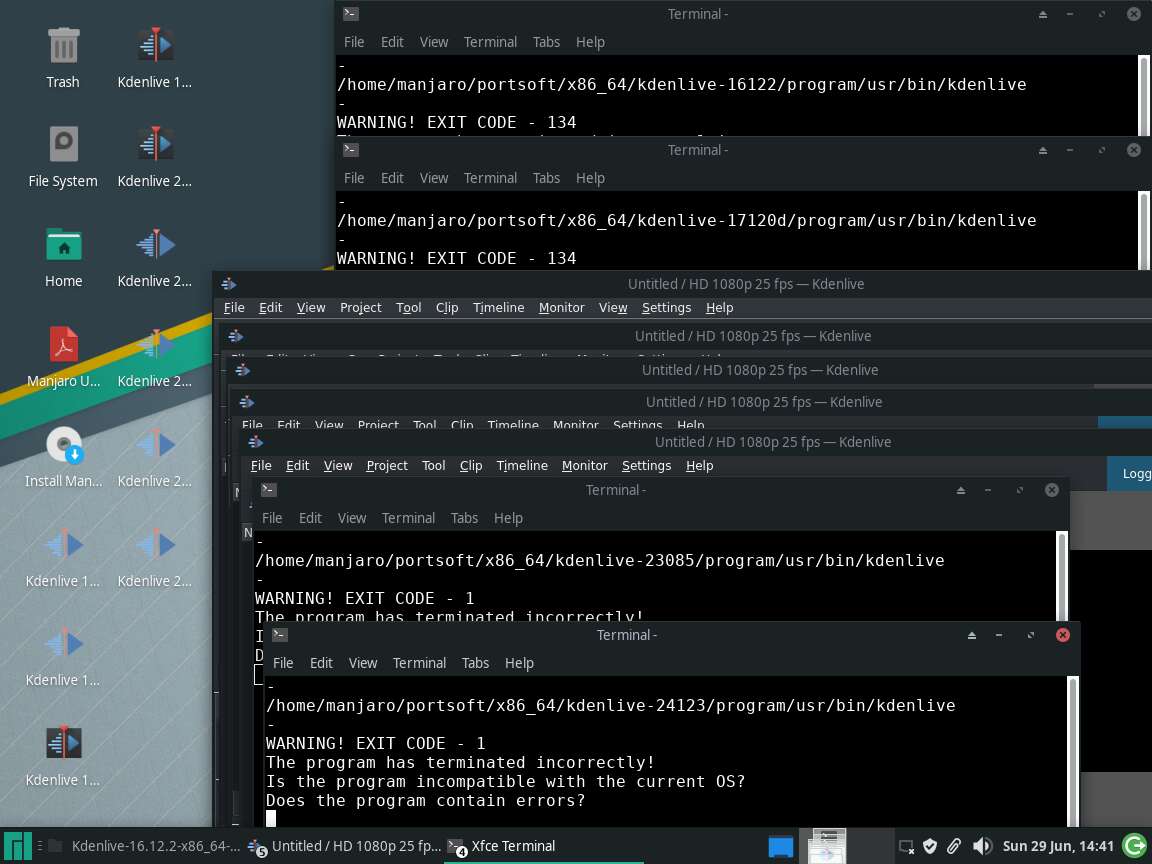Screen dimensions: 1152x864
Task: Open Clip menu in frontmost Kdenlive window
Action: click(x=471, y=465)
